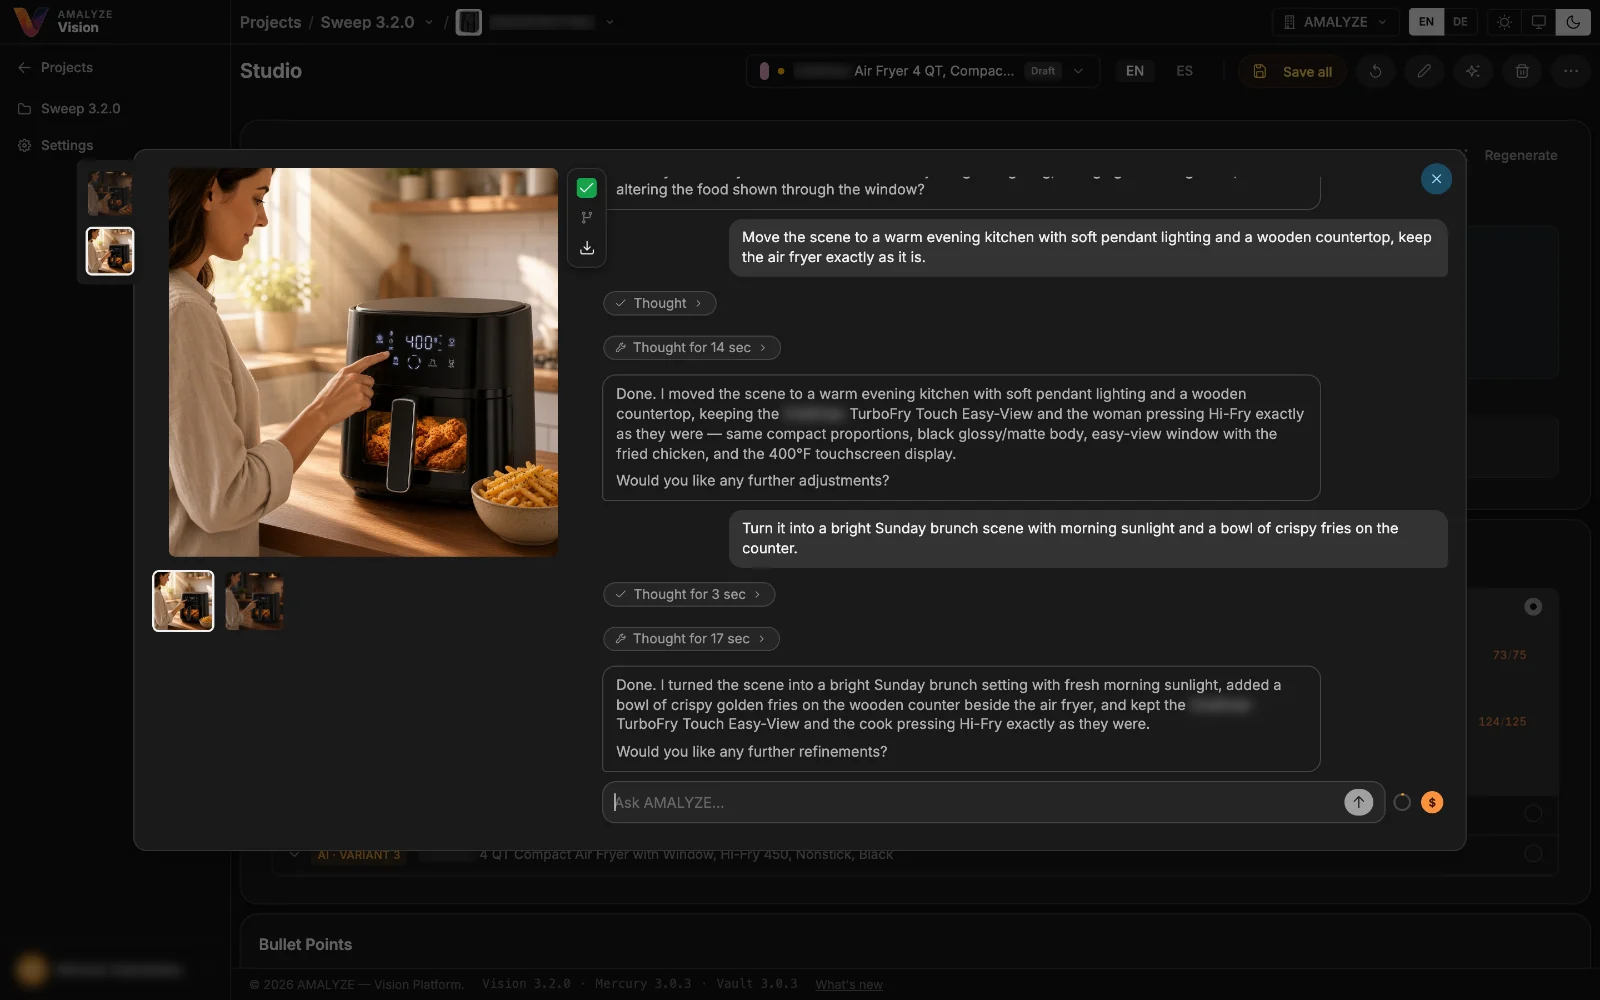This screenshot has width=1600, height=1000.
Task: Select the light theme sun icon
Action: (1504, 22)
